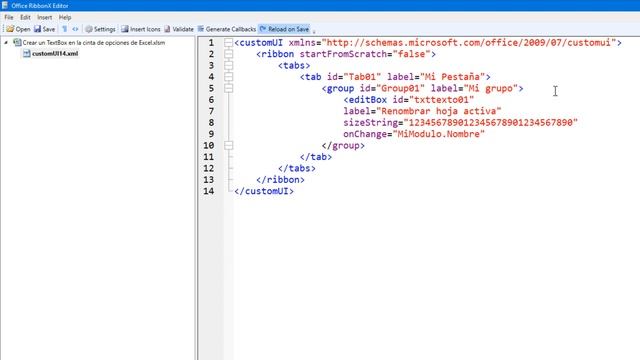Click the closing </ribbon> tag

click(x=280, y=180)
